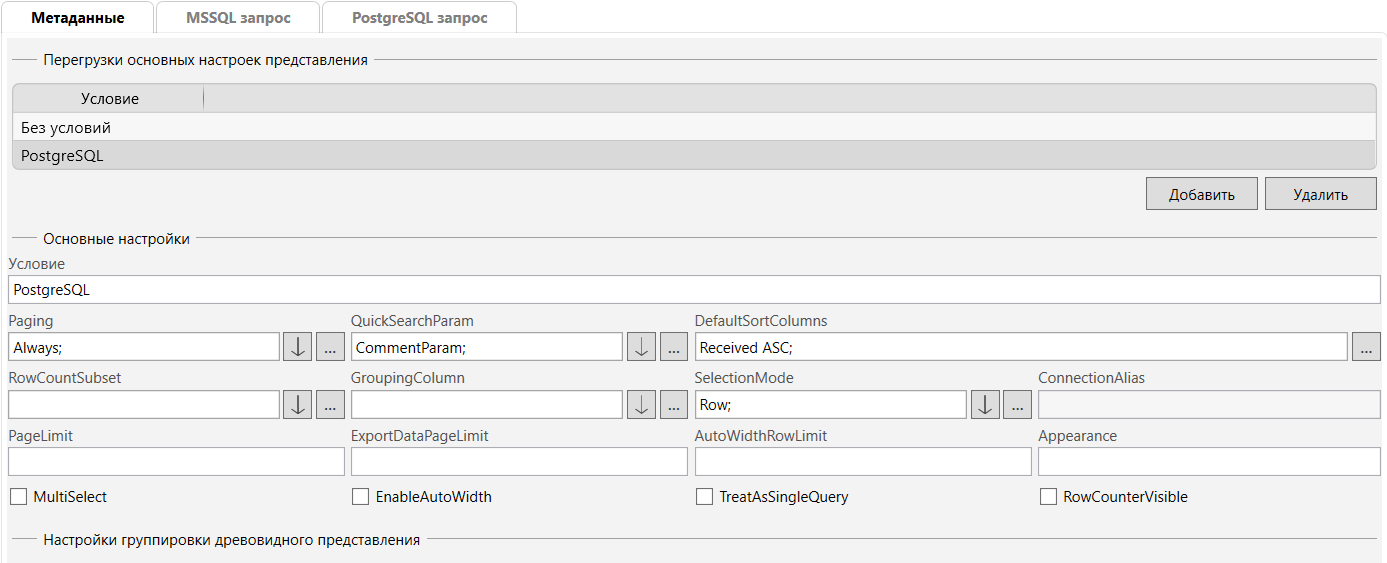This screenshot has width=1387, height=563.
Task: Expand the GroupingColumn down-arrow list
Action: (642, 405)
